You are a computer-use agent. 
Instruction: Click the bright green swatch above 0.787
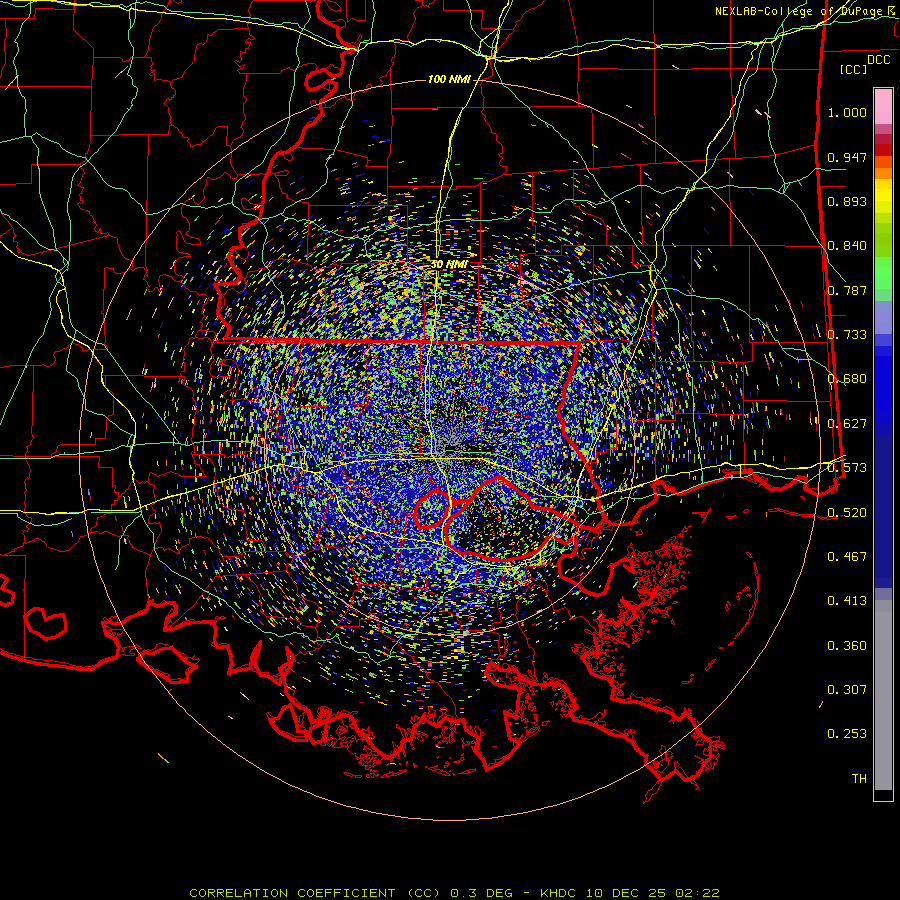click(x=883, y=273)
